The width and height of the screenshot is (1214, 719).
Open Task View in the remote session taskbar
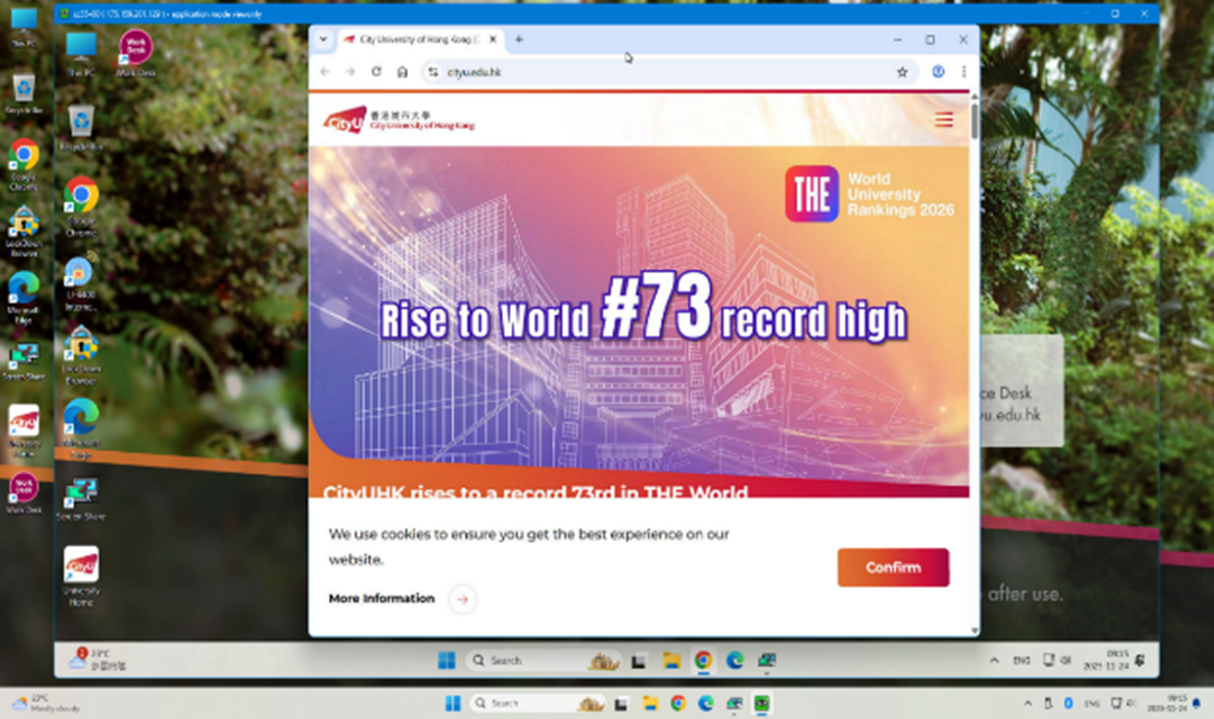[x=639, y=660]
